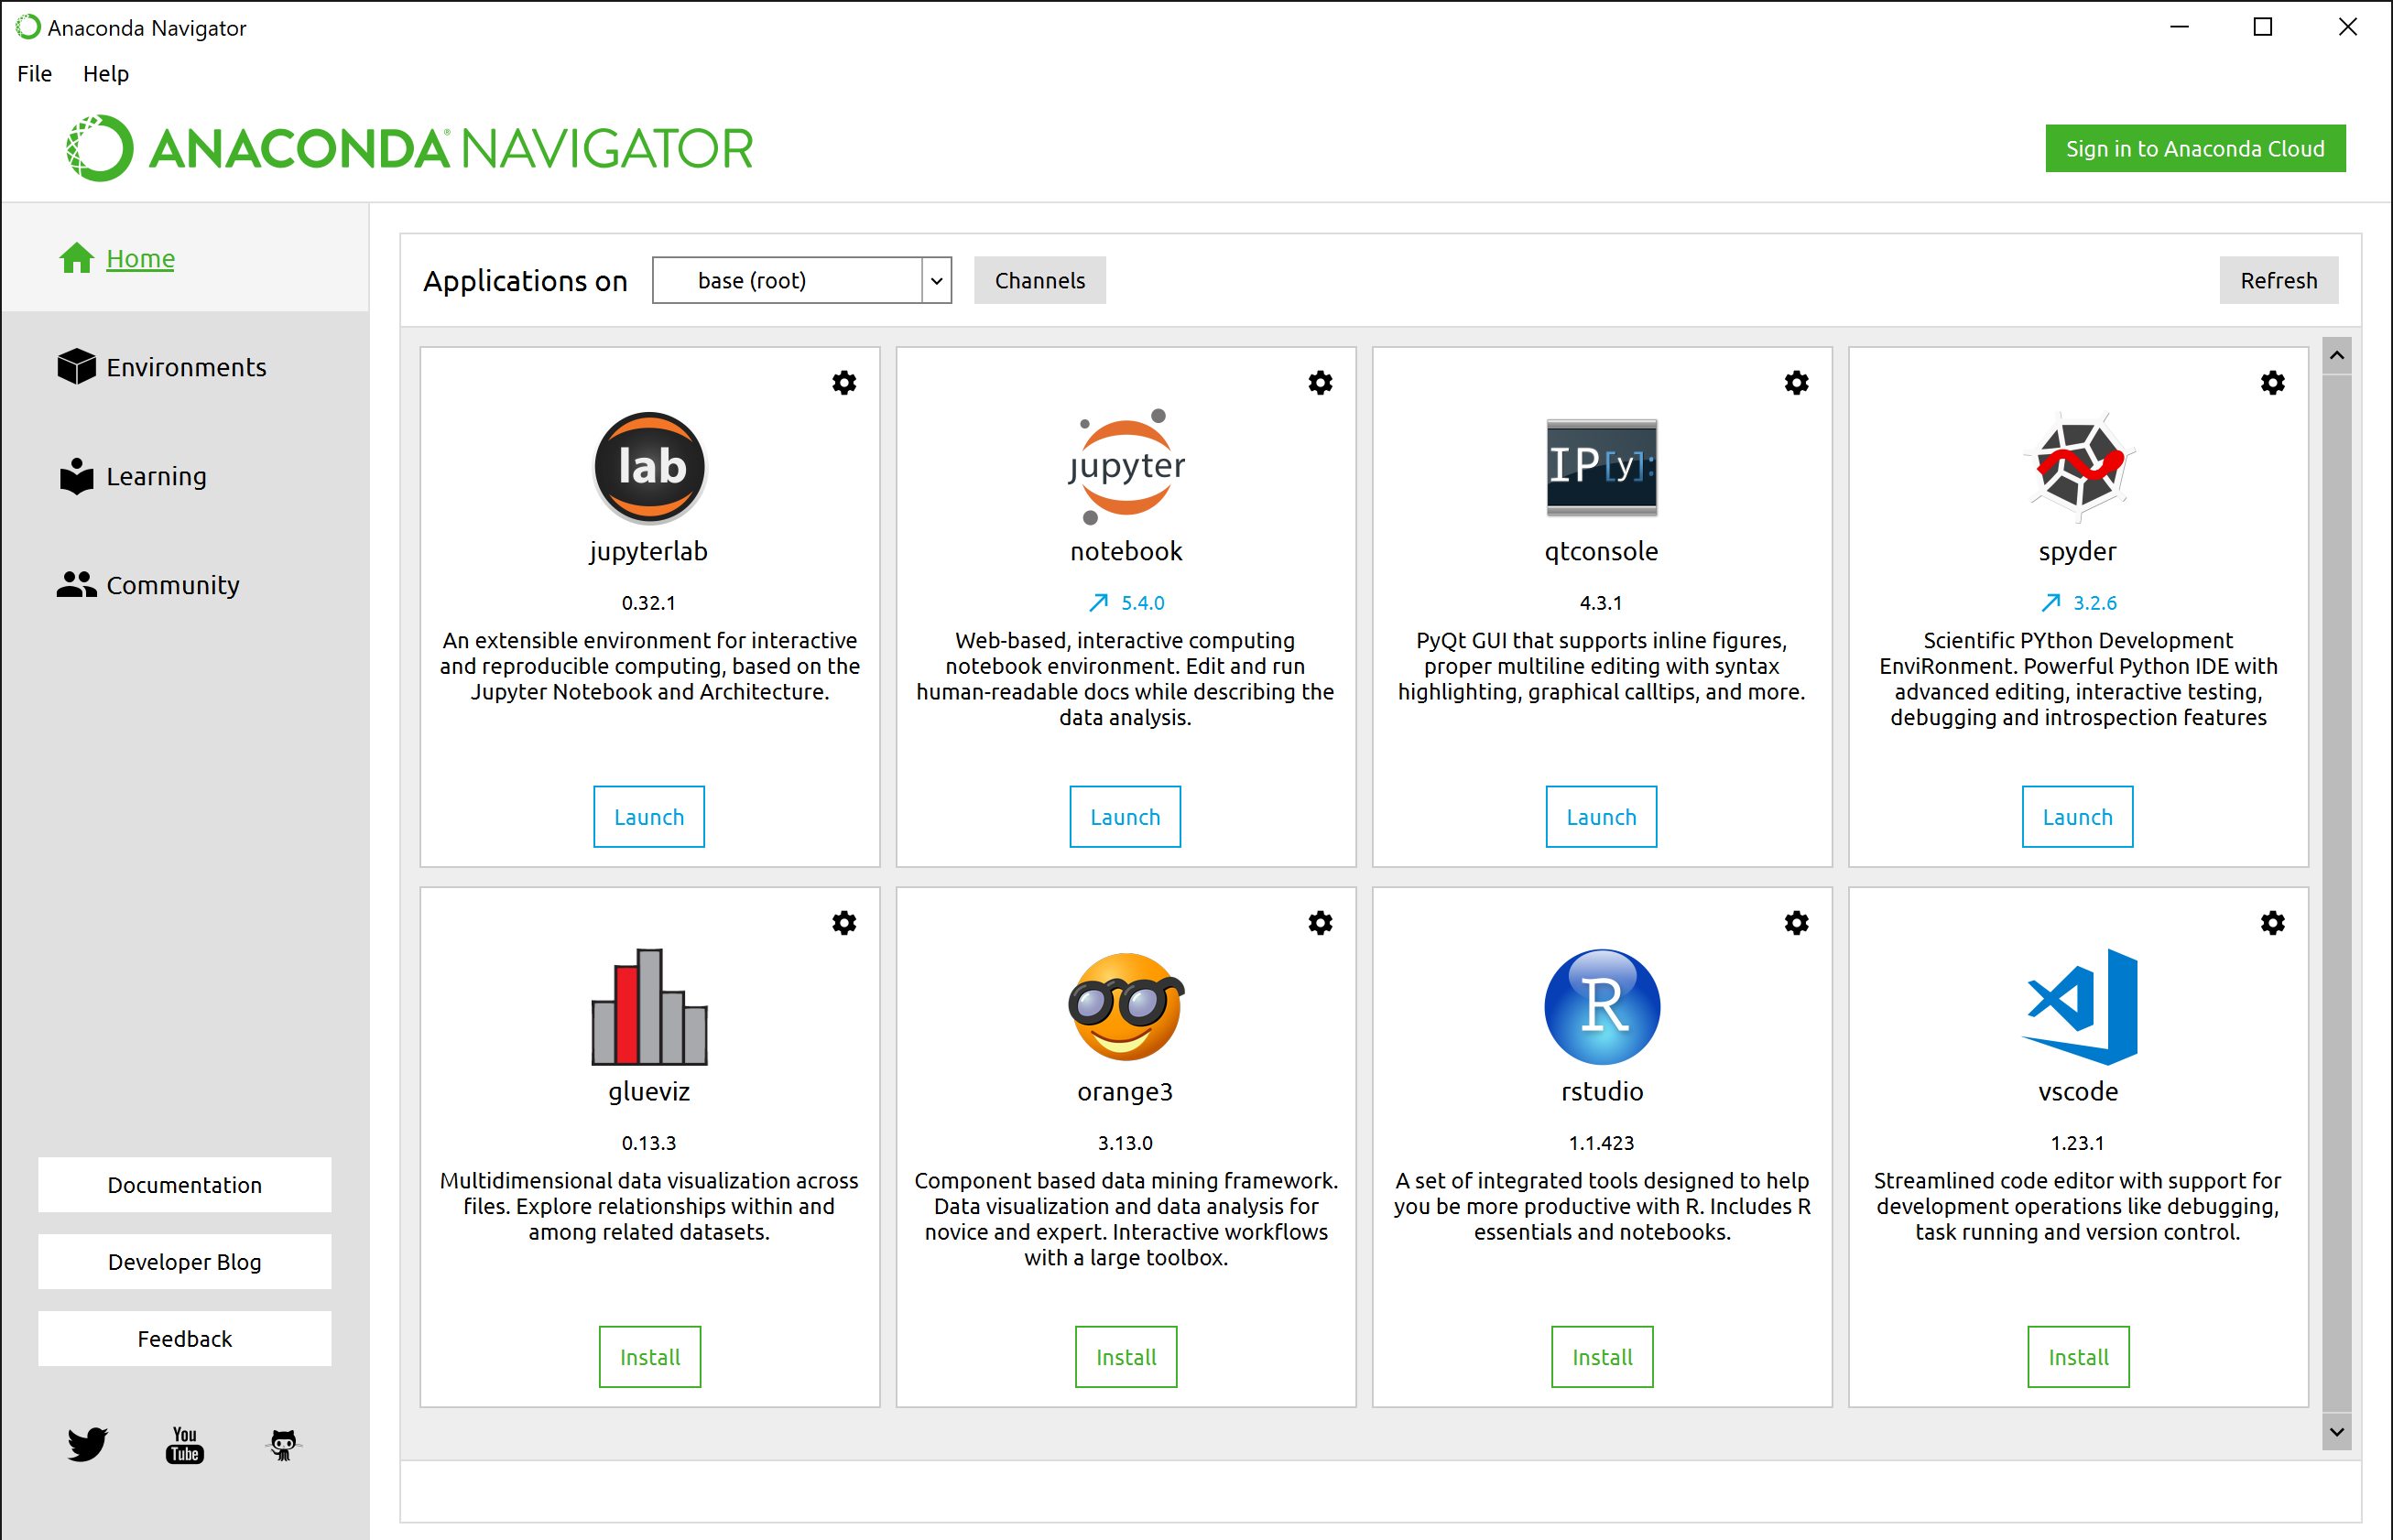Screen dimensions: 2393x1540
Task: Click the Home house icon
Action: click(x=76, y=258)
